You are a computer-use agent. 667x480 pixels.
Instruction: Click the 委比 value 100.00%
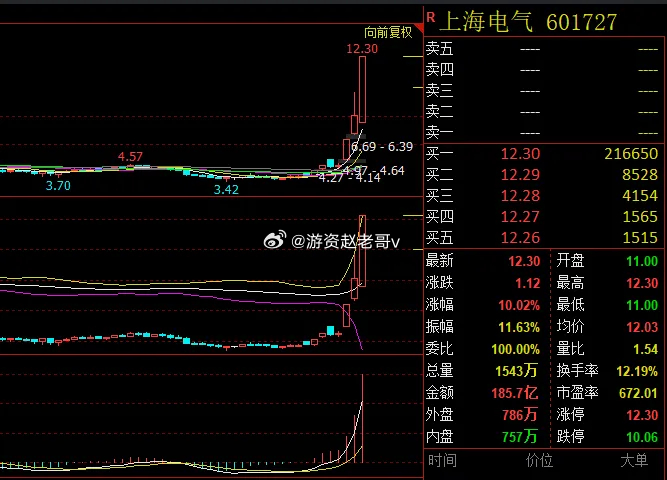[x=516, y=349]
